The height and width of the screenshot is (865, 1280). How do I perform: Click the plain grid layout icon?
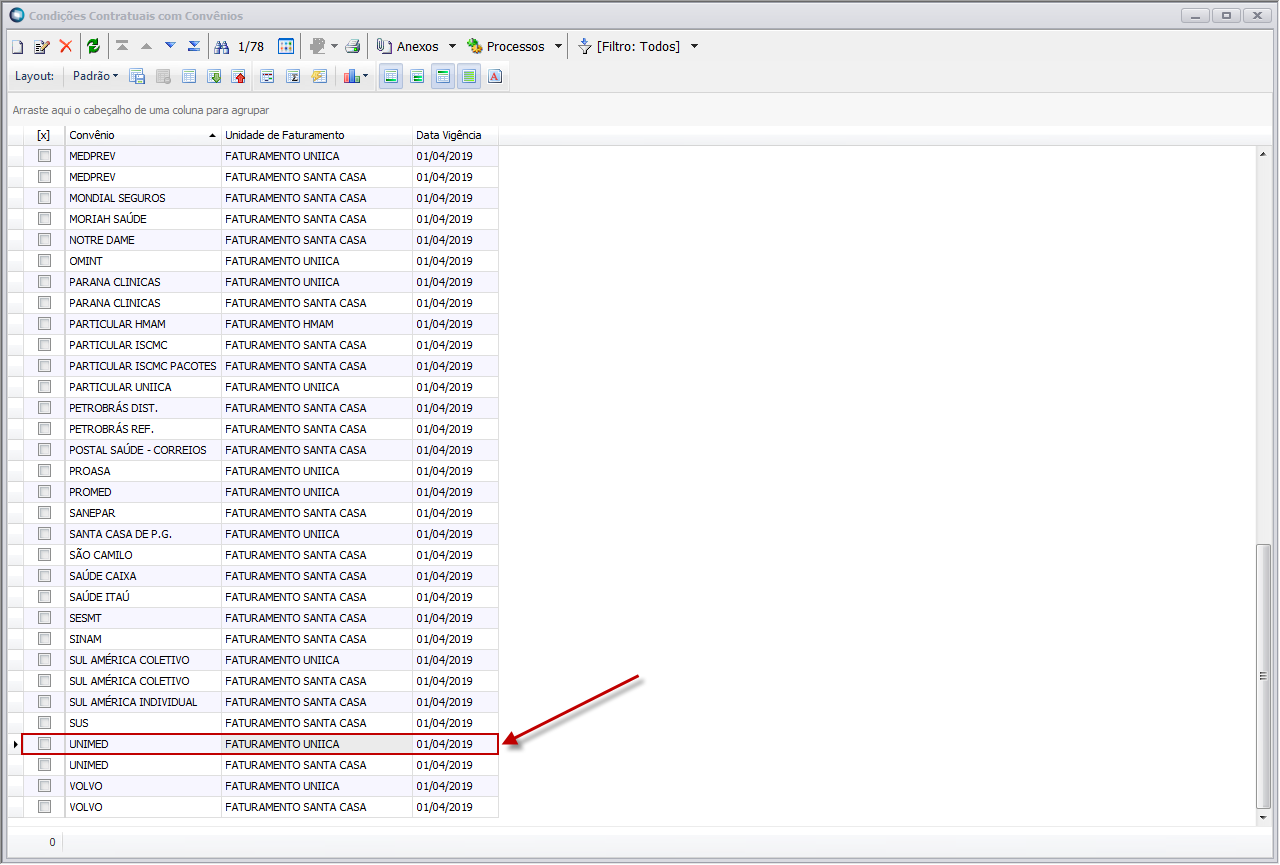[189, 76]
